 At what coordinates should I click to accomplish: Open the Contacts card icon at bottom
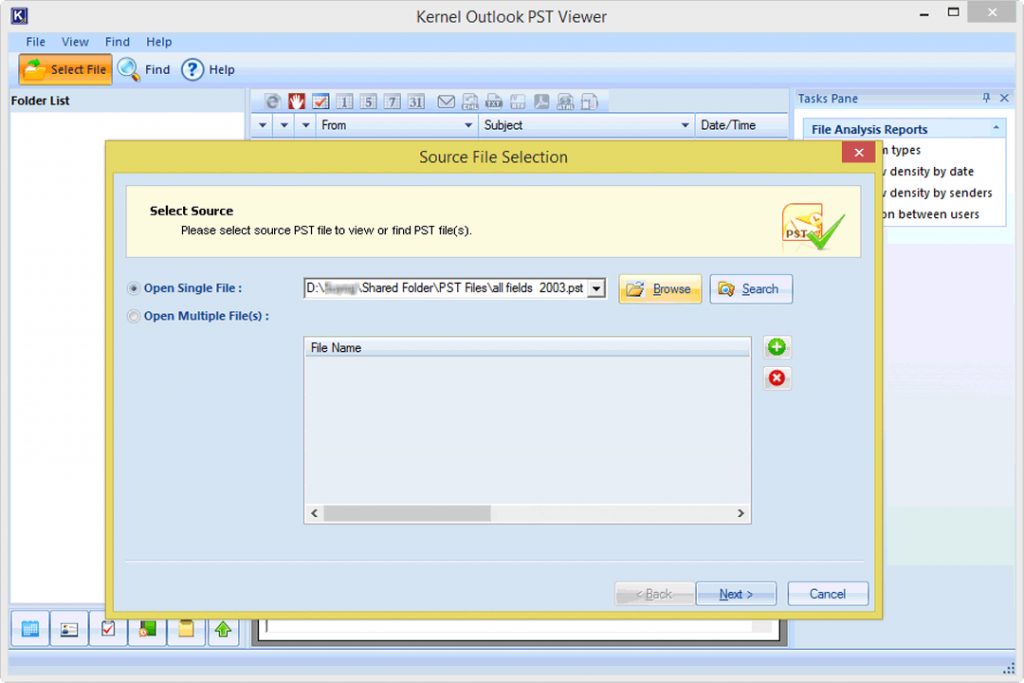[x=69, y=629]
